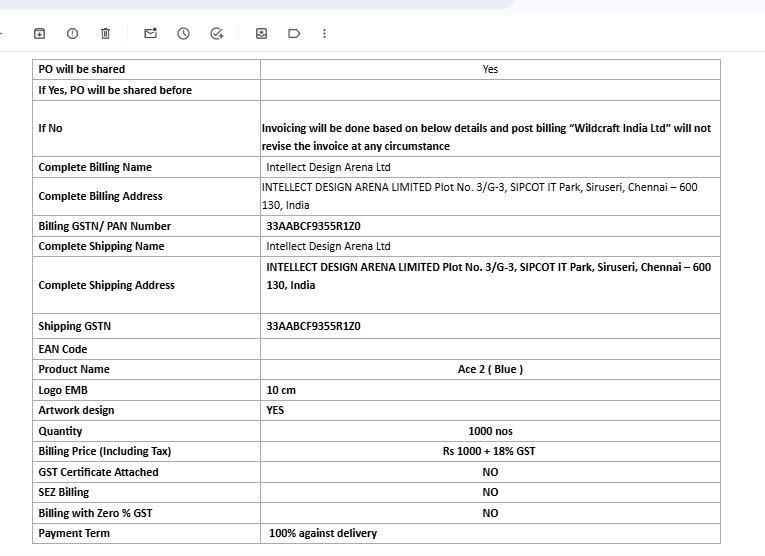
Task: Select the 'Logo EMB' label
Action: tap(63, 390)
